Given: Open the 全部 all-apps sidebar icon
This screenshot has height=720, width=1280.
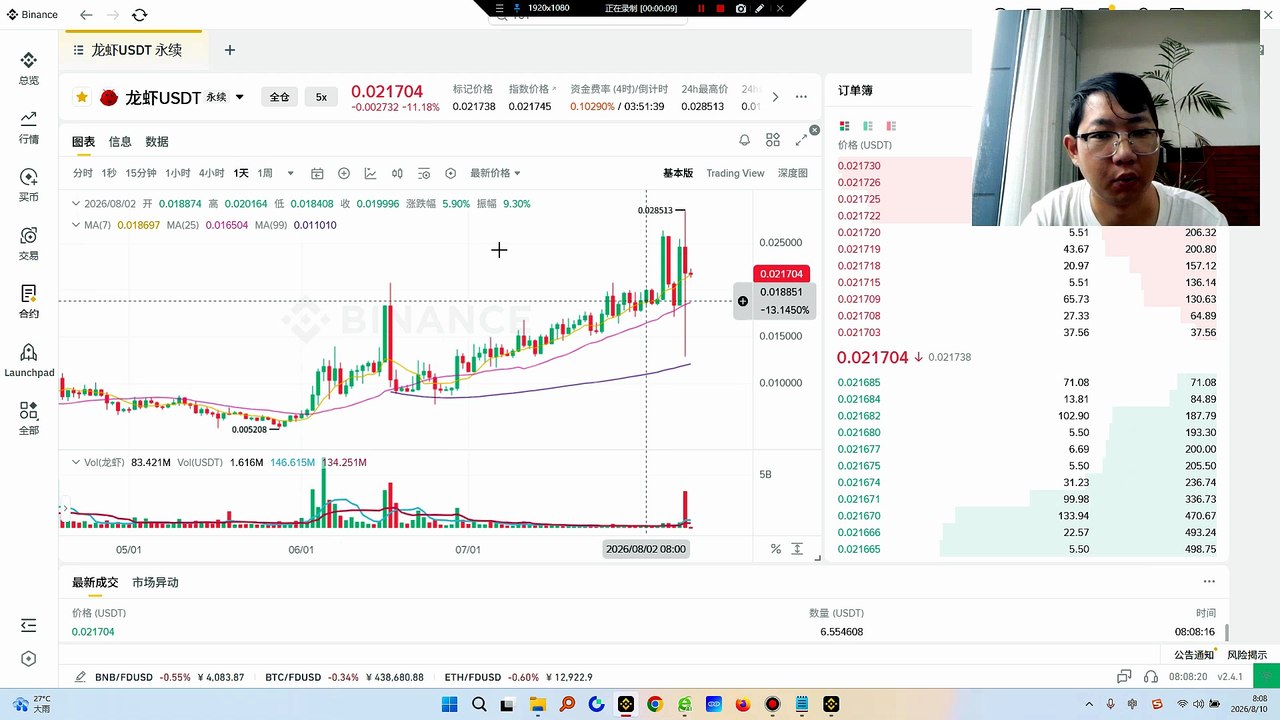Looking at the screenshot, I should pyautogui.click(x=28, y=418).
